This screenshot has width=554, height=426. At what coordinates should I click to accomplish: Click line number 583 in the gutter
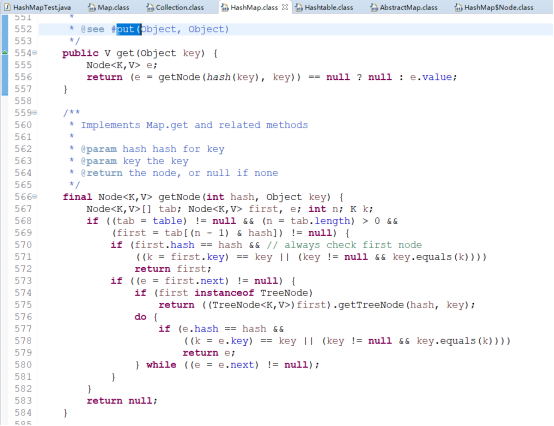[23, 401]
